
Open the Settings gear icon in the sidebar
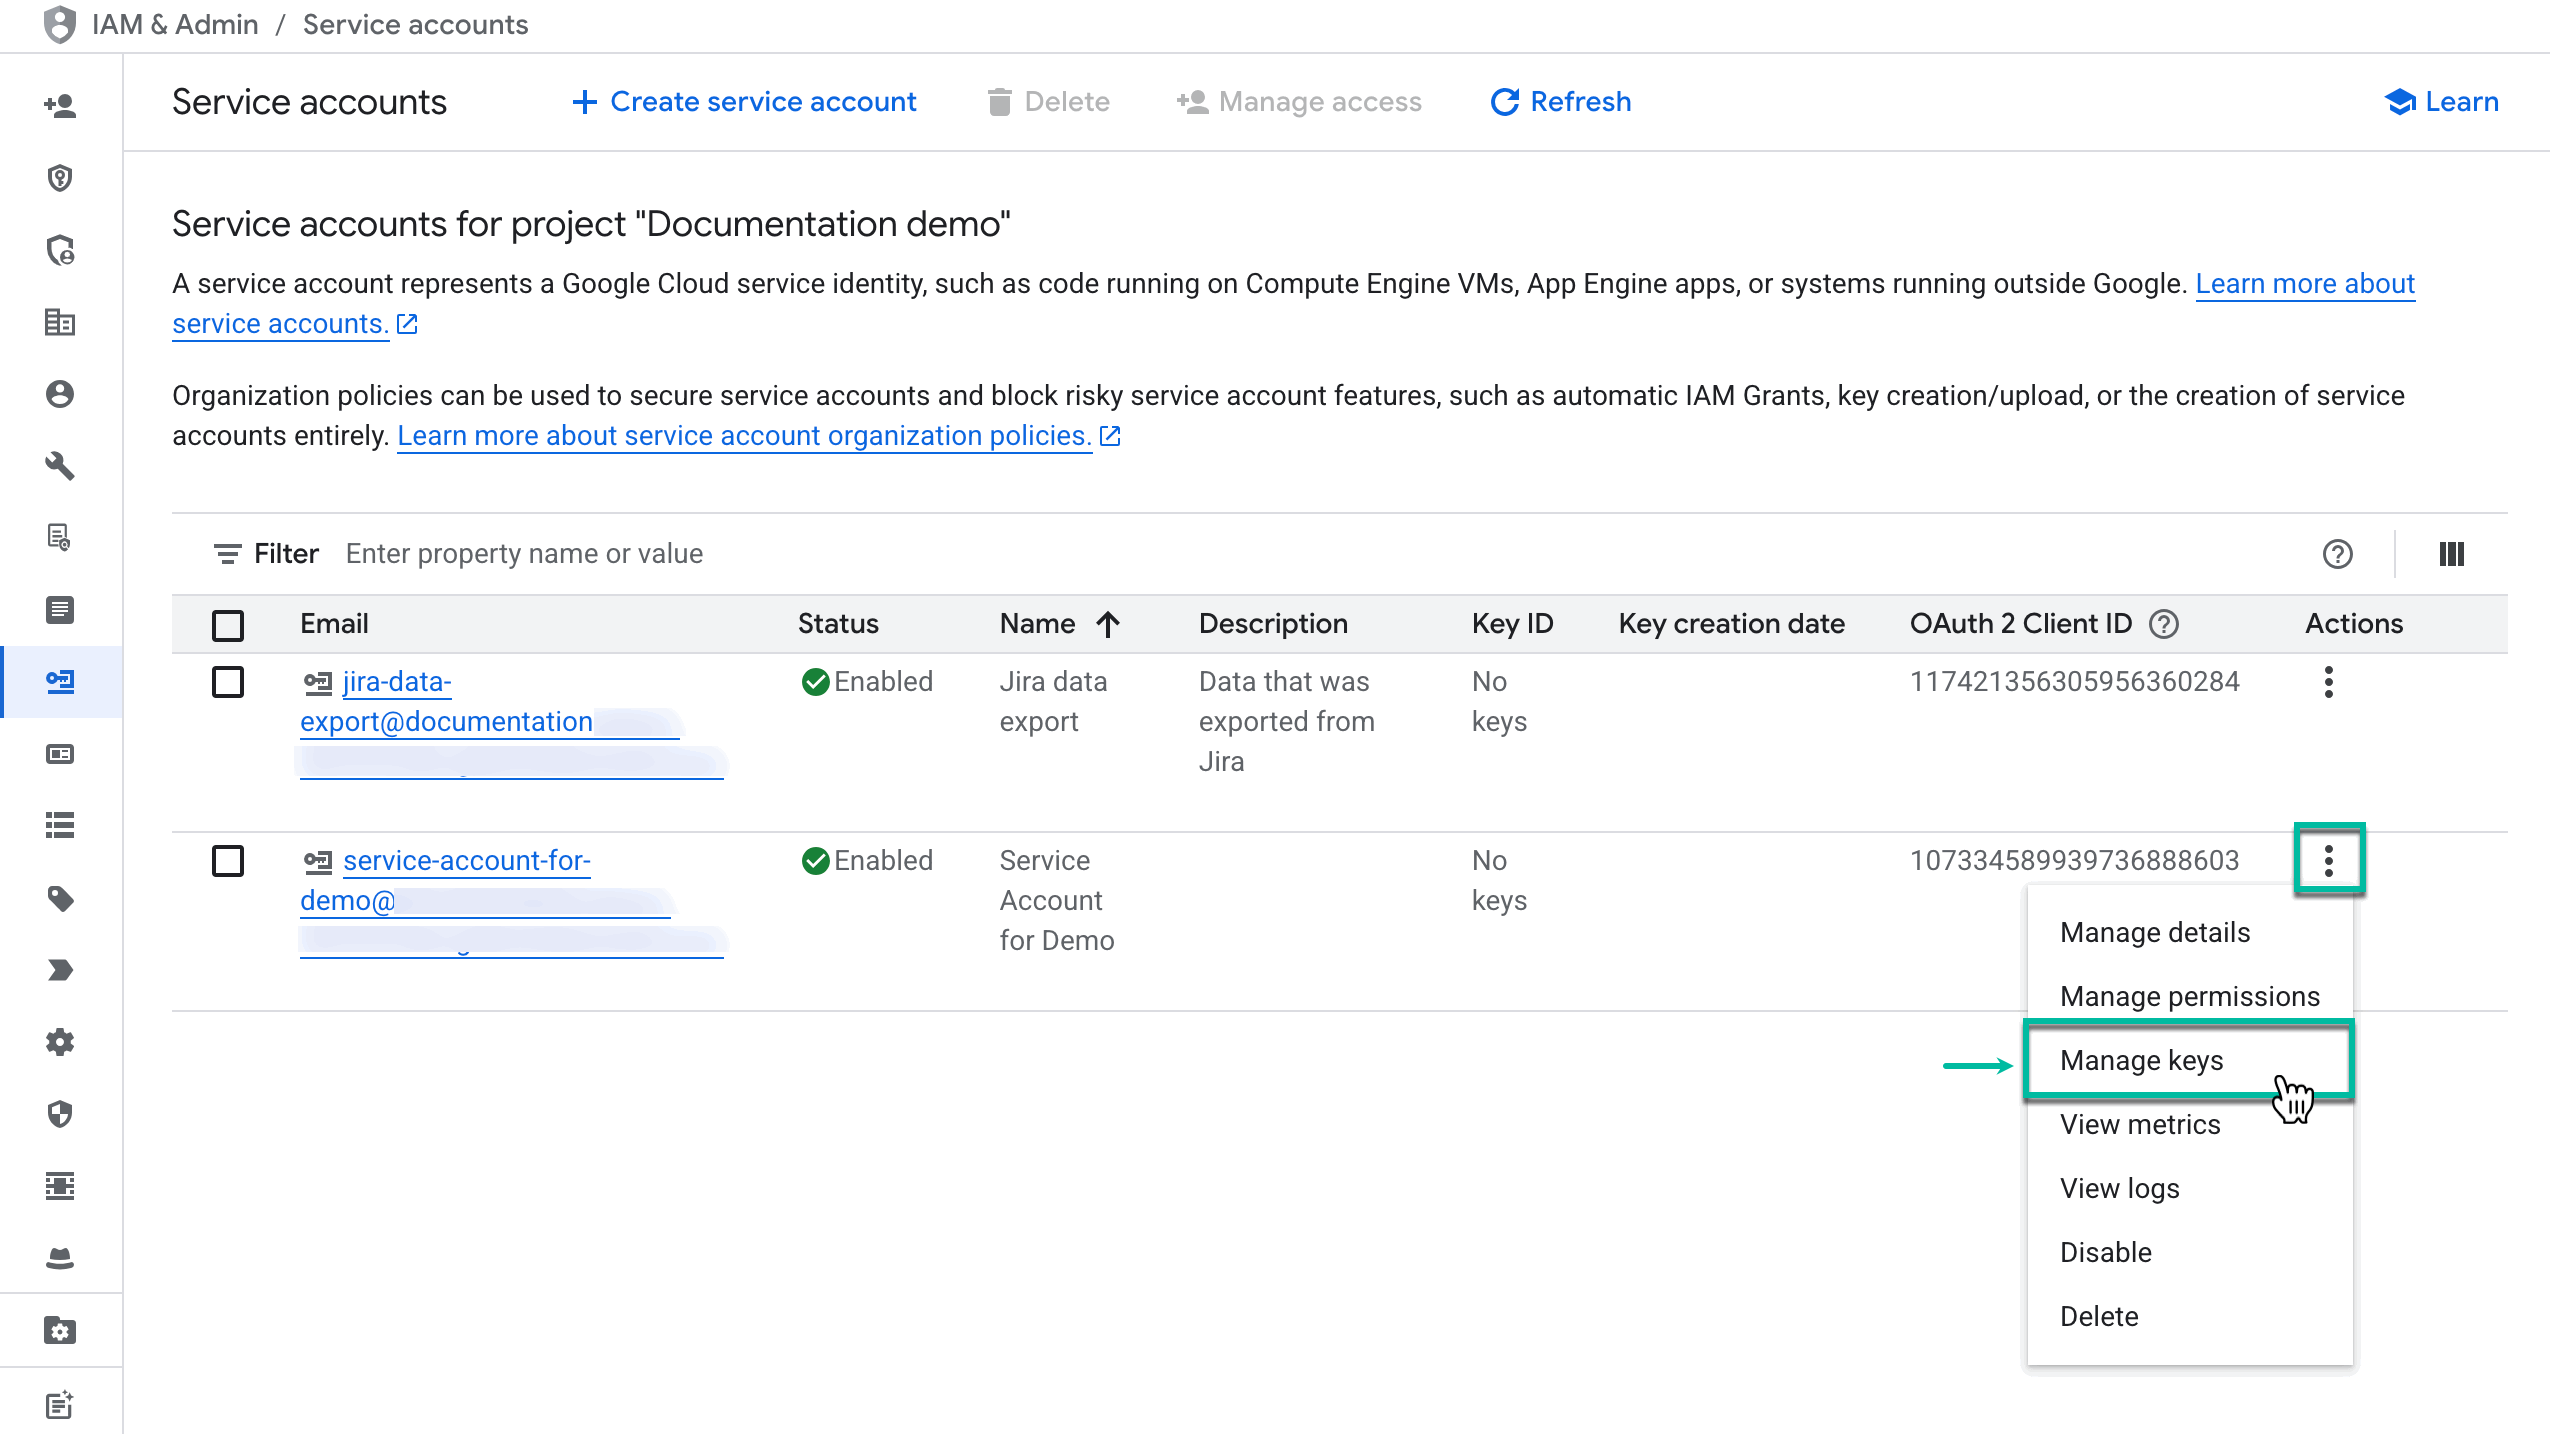point(59,1041)
